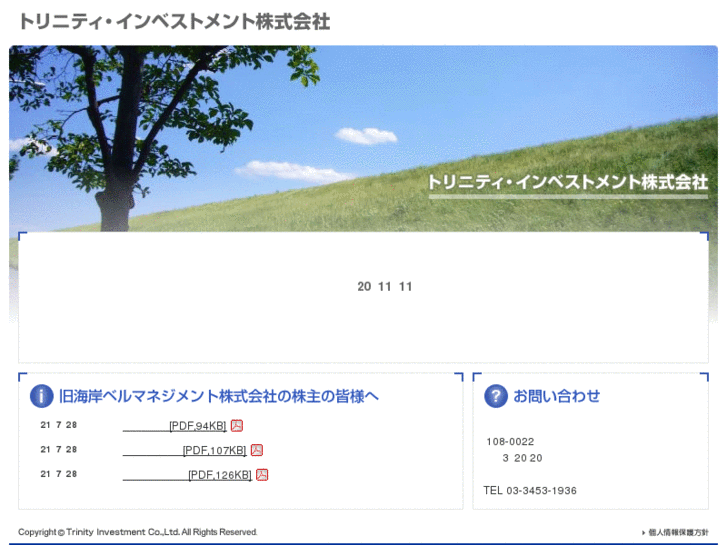The width and height of the screenshot is (727, 545).
Task: Open the [PDF,107KB] document link
Action: pyautogui.click(x=185, y=450)
